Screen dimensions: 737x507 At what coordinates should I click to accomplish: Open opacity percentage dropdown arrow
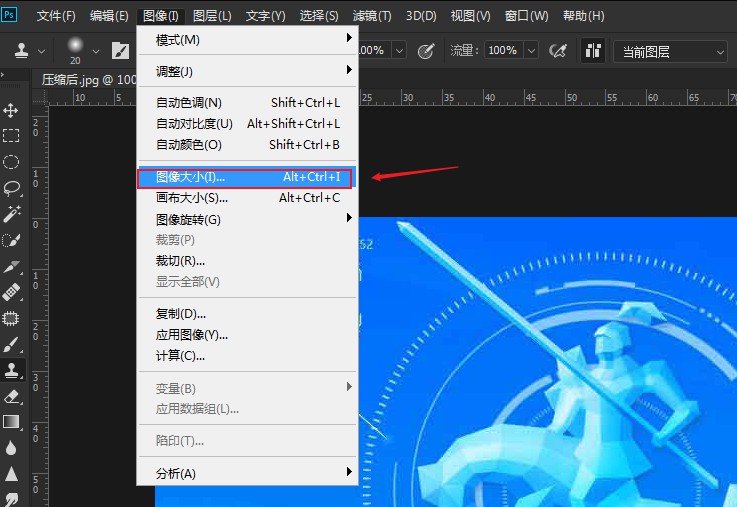(x=399, y=50)
